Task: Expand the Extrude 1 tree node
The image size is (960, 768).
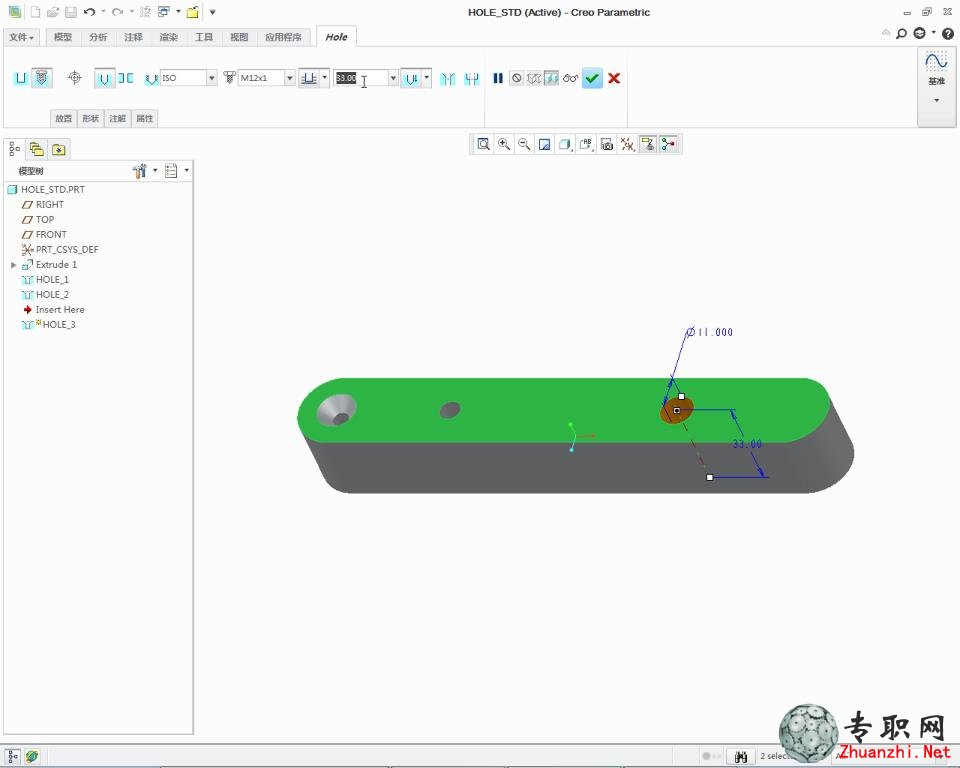Action: click(x=14, y=265)
